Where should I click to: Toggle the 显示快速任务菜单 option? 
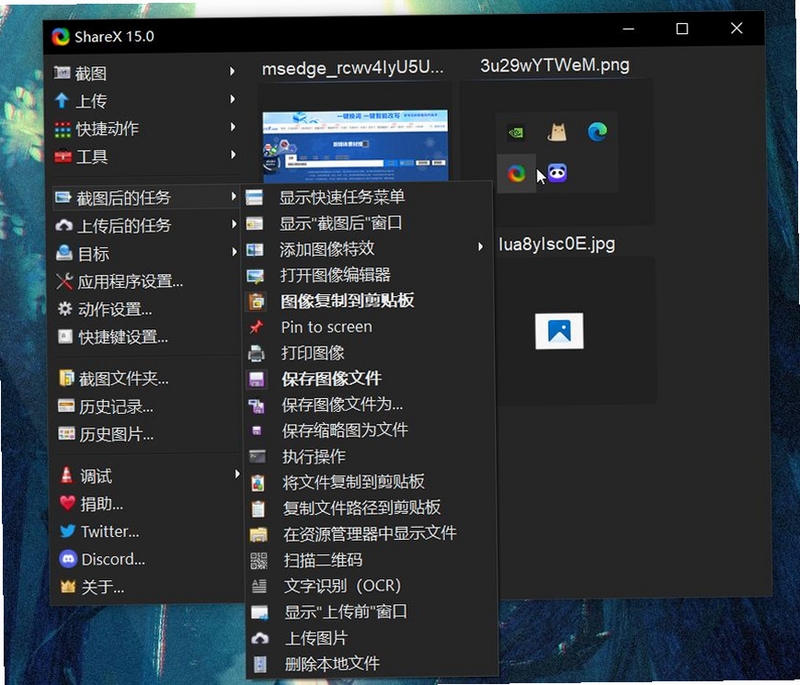(x=342, y=197)
